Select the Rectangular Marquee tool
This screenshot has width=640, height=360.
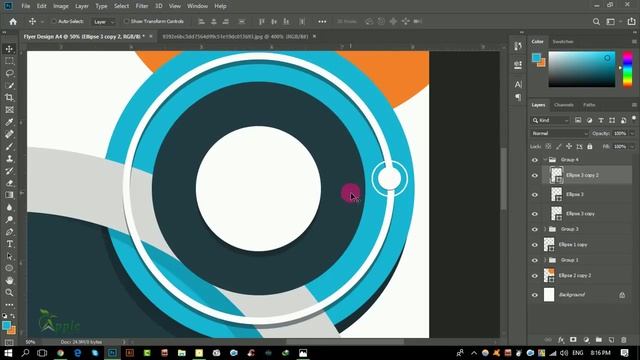pos(9,61)
